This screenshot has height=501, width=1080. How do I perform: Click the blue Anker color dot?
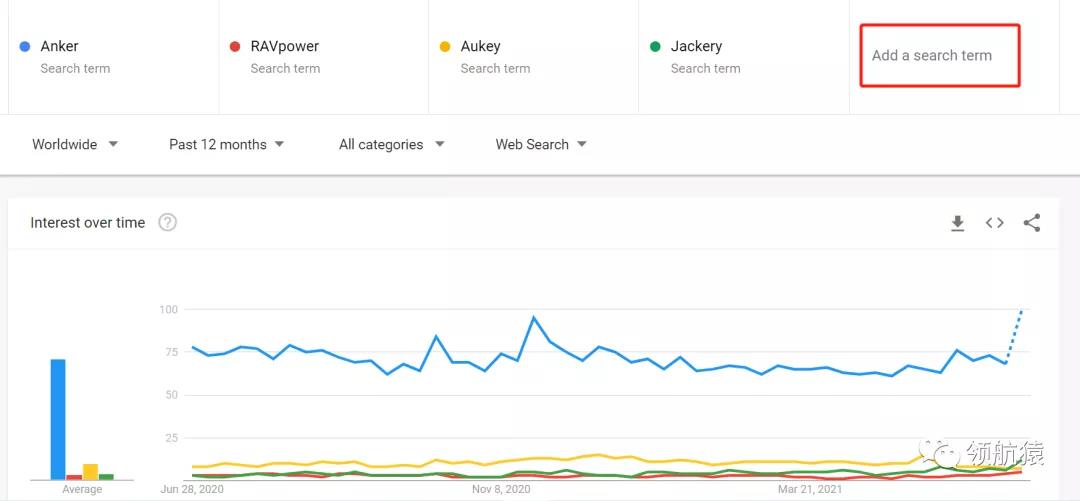(x=25, y=47)
